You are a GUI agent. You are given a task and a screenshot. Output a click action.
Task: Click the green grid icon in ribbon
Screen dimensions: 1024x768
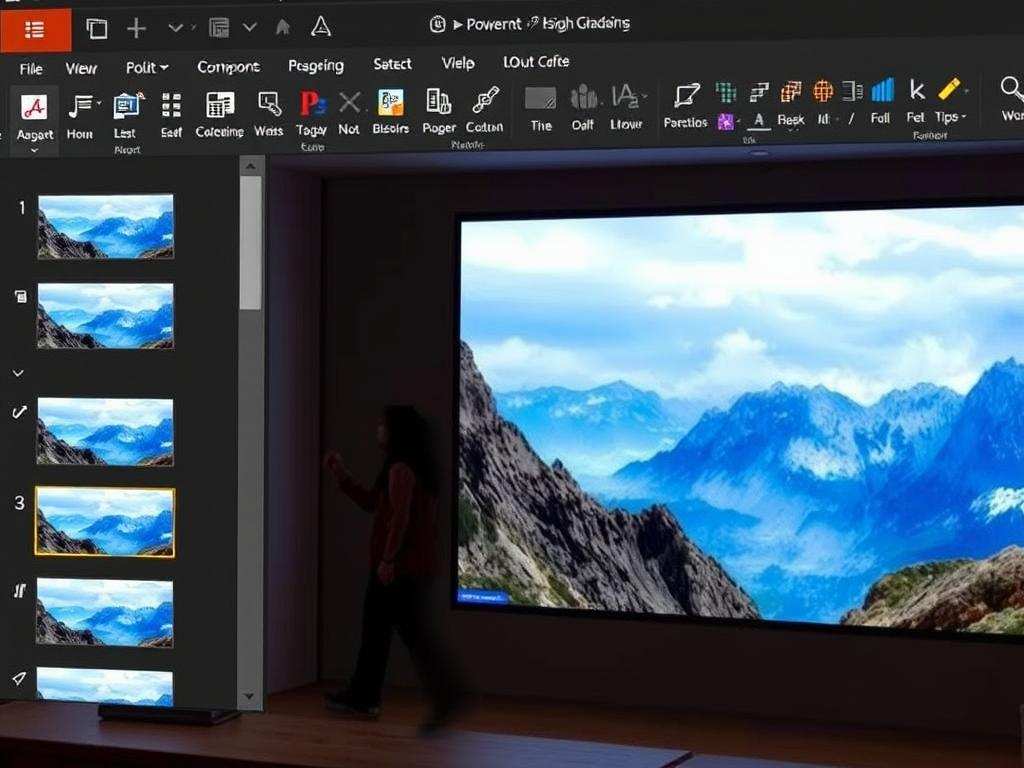726,93
